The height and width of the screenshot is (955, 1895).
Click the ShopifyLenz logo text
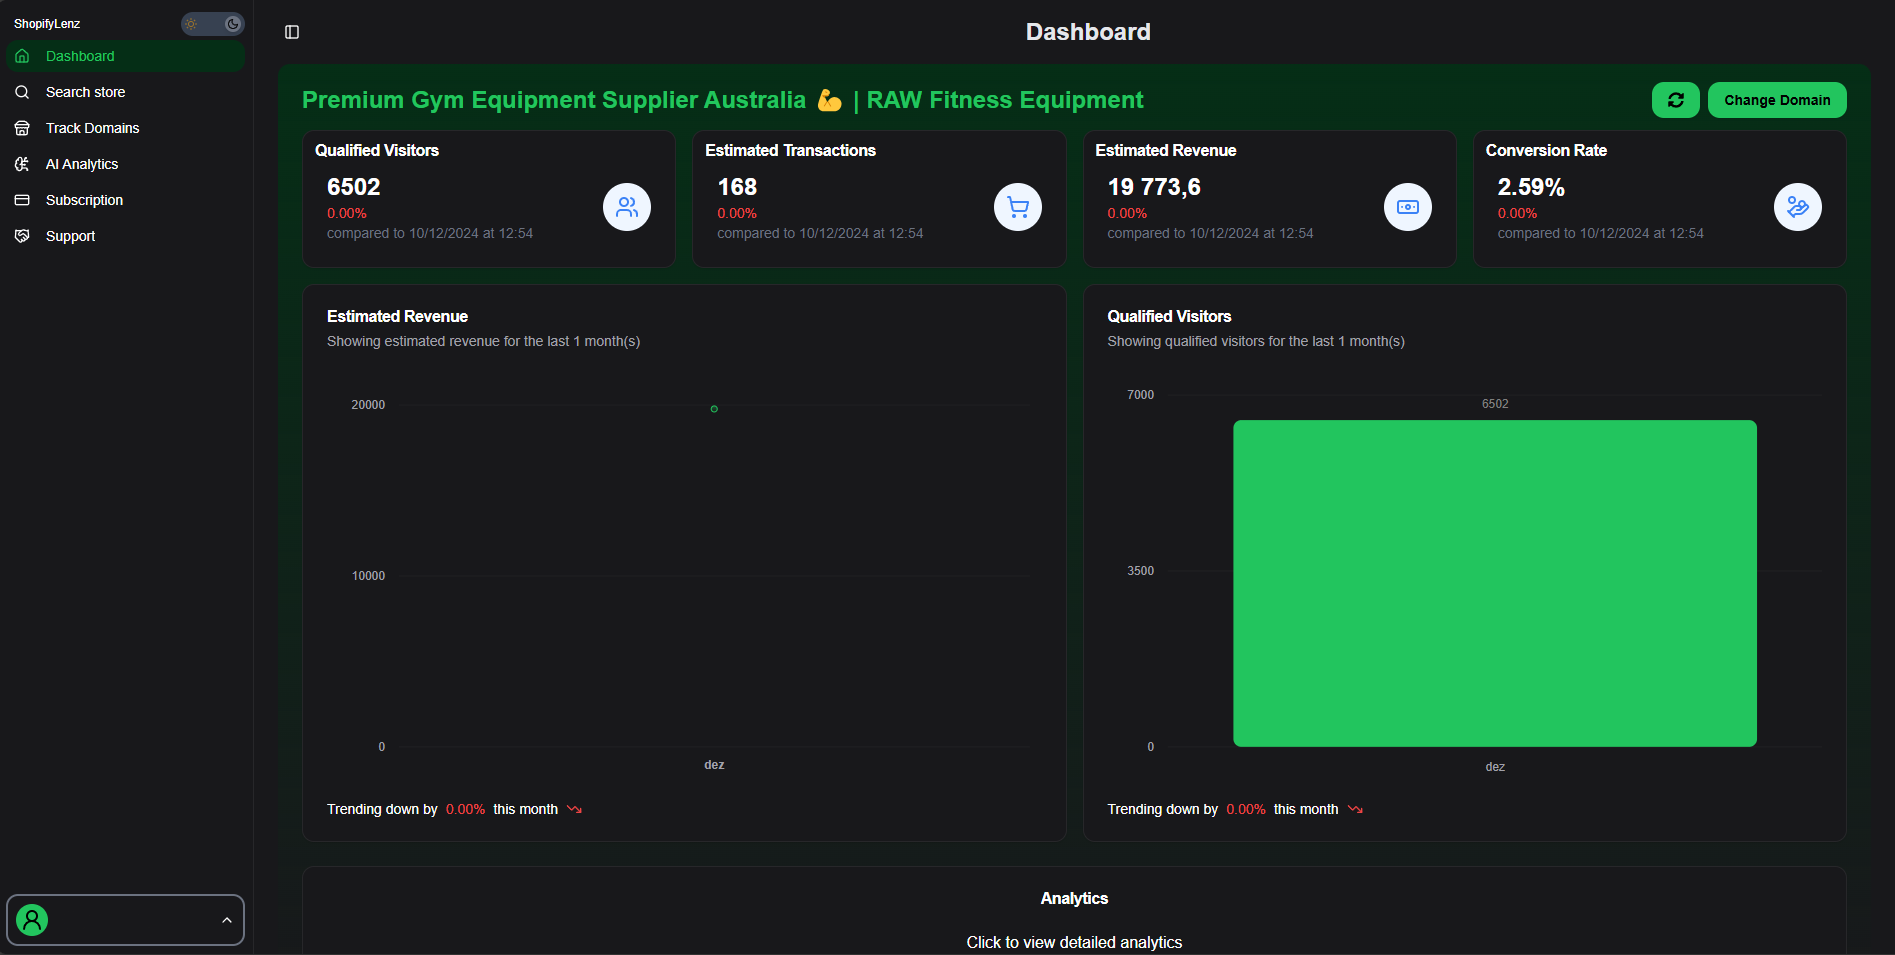tap(47, 24)
